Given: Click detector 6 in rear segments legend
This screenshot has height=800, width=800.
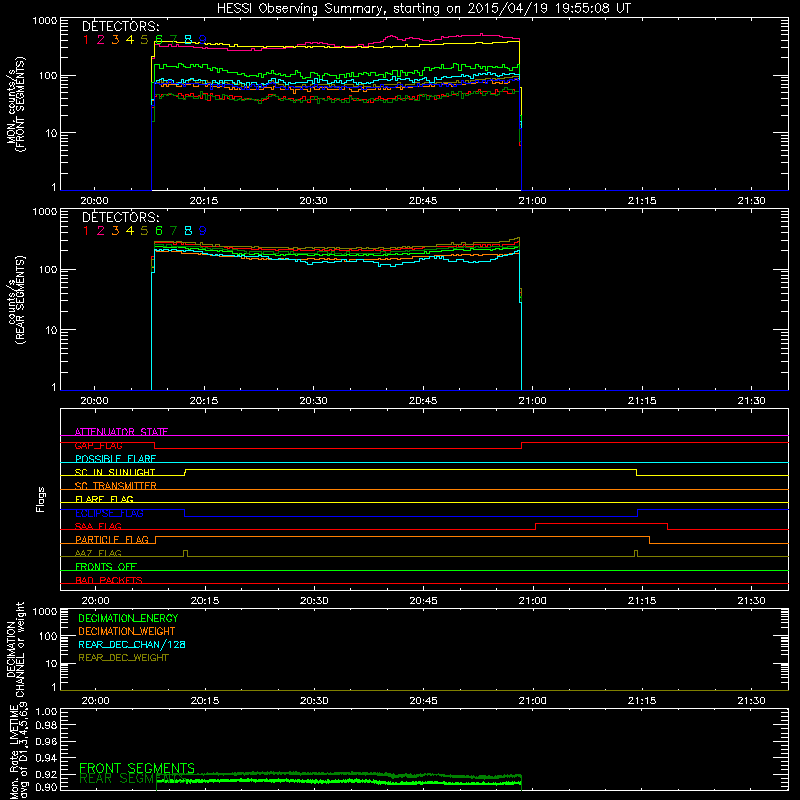Looking at the screenshot, I should 159,231.
